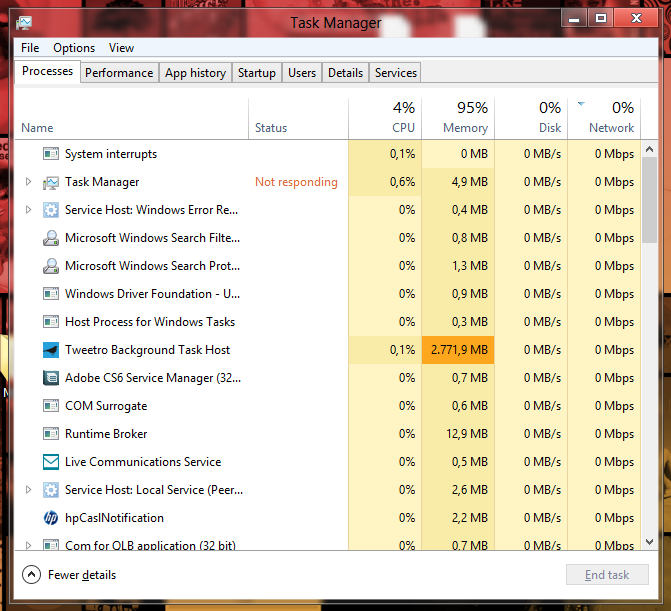Expand the Task Manager process group
The height and width of the screenshot is (611, 671).
(28, 181)
